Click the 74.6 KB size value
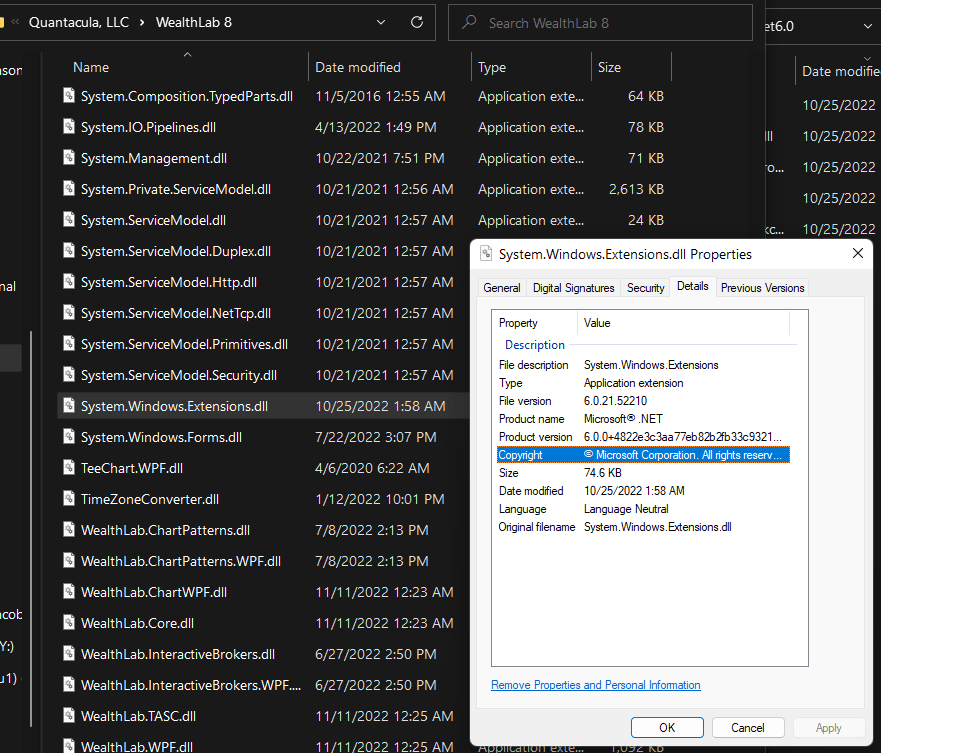Screen dimensions: 960x753 pos(602,473)
